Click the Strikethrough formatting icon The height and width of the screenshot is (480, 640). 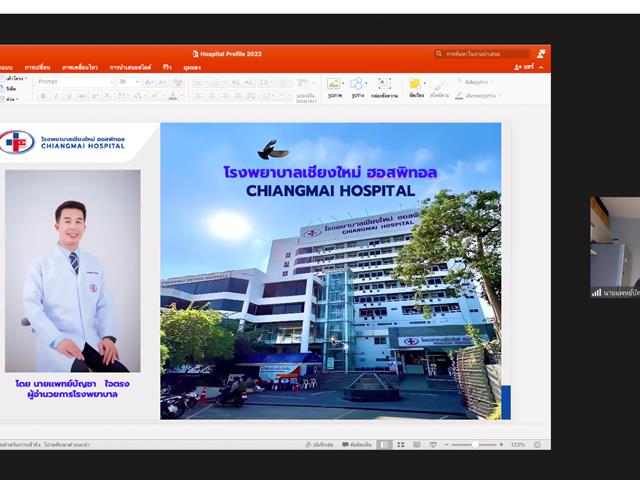pyautogui.click(x=82, y=96)
